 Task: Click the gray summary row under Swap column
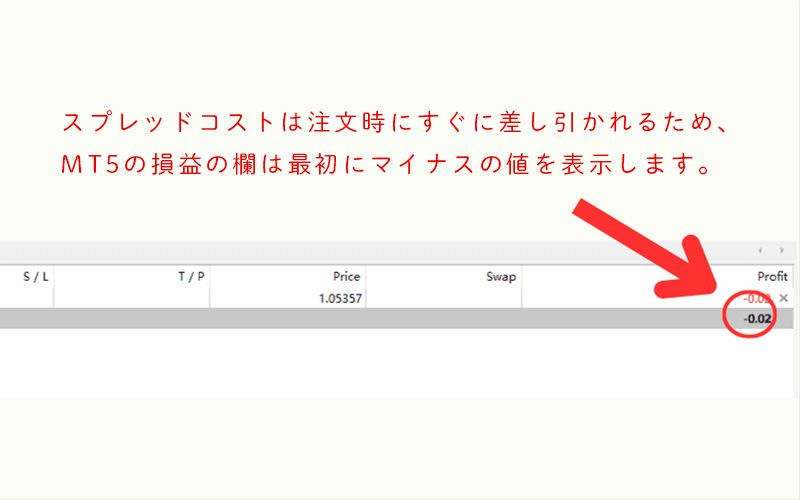[x=444, y=318]
